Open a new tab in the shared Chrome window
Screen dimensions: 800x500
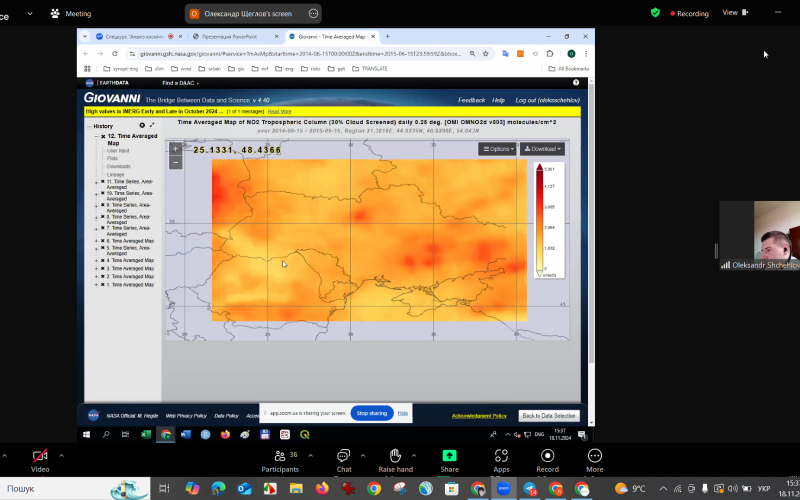coord(388,37)
